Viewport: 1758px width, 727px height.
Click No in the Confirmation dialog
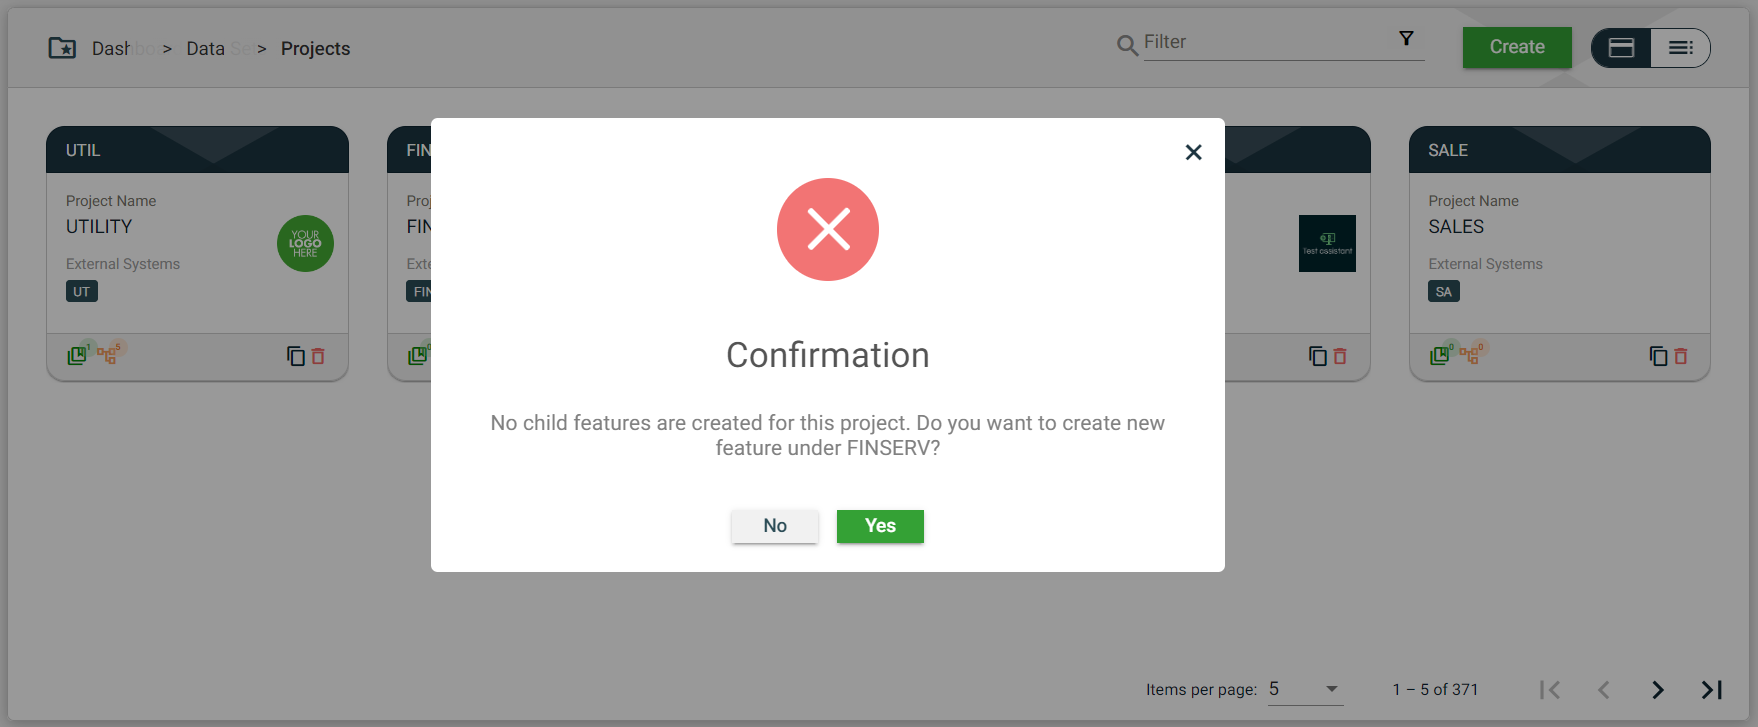click(775, 526)
